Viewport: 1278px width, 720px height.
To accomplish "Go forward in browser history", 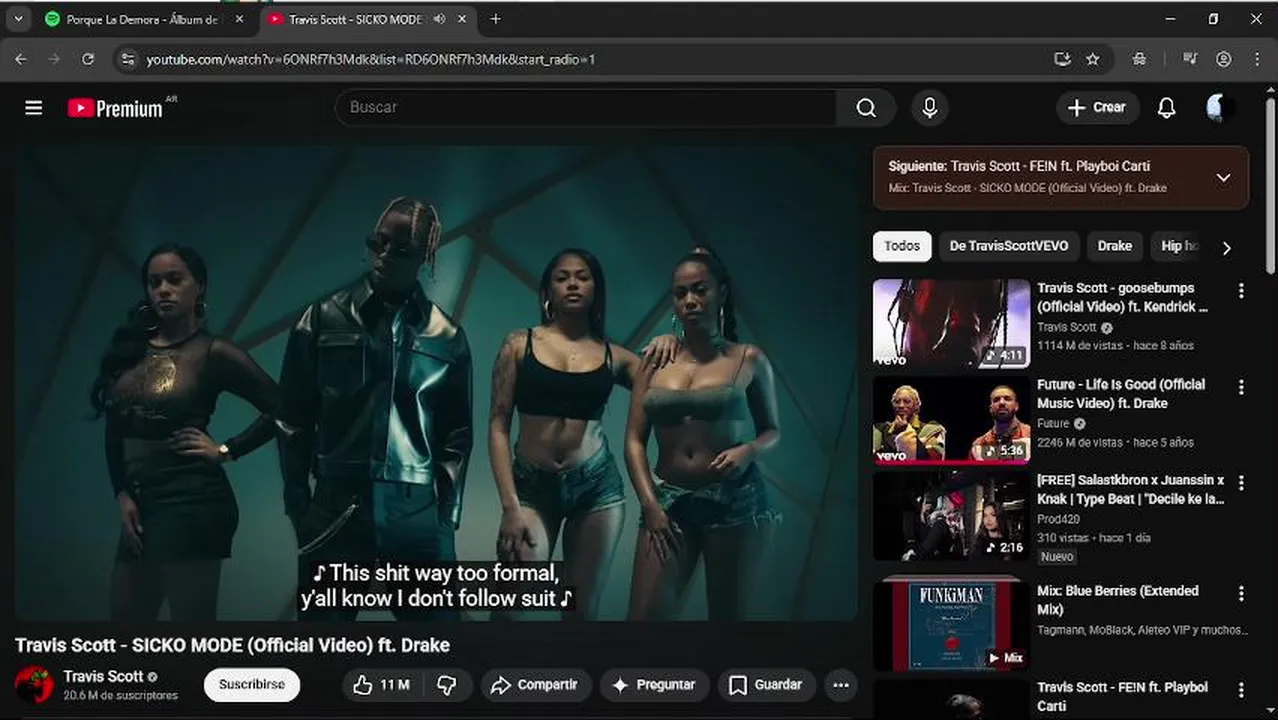I will [54, 59].
